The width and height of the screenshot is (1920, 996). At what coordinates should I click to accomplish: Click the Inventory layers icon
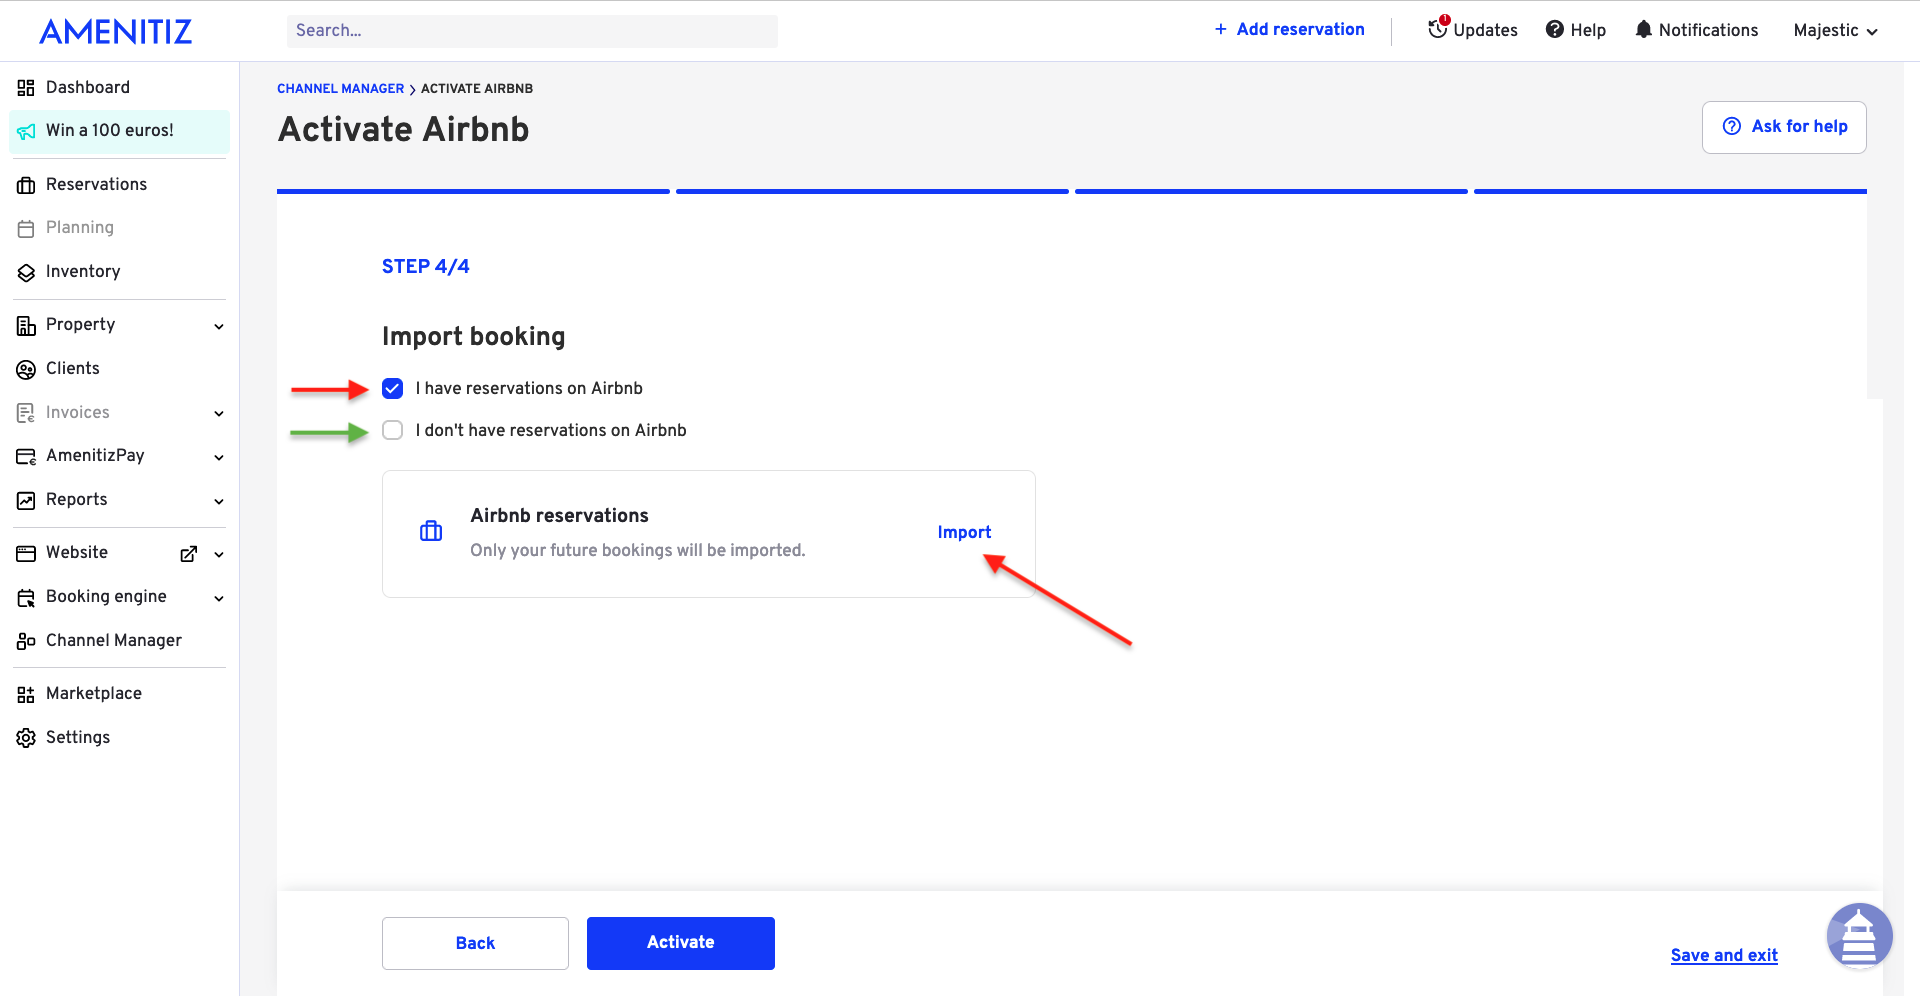pos(26,272)
